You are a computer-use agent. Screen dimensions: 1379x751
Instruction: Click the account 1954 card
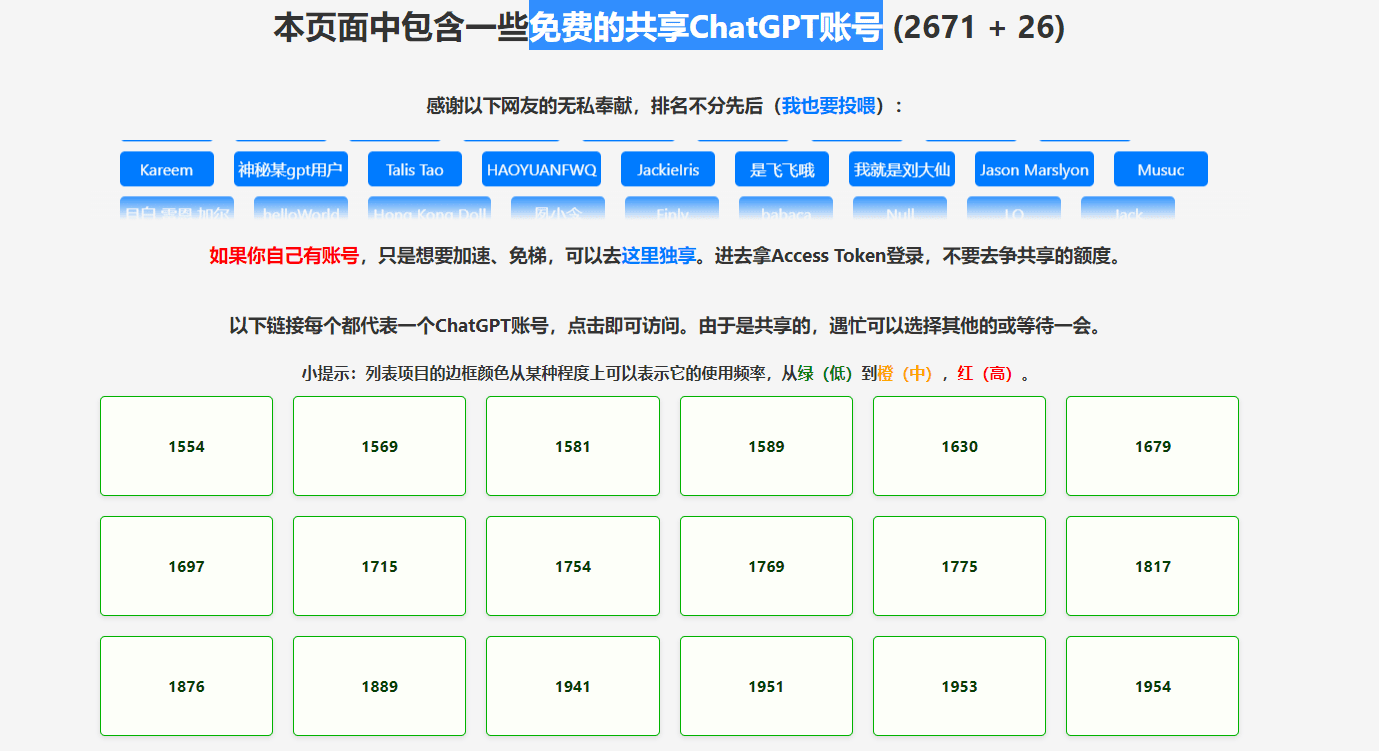(x=1152, y=686)
